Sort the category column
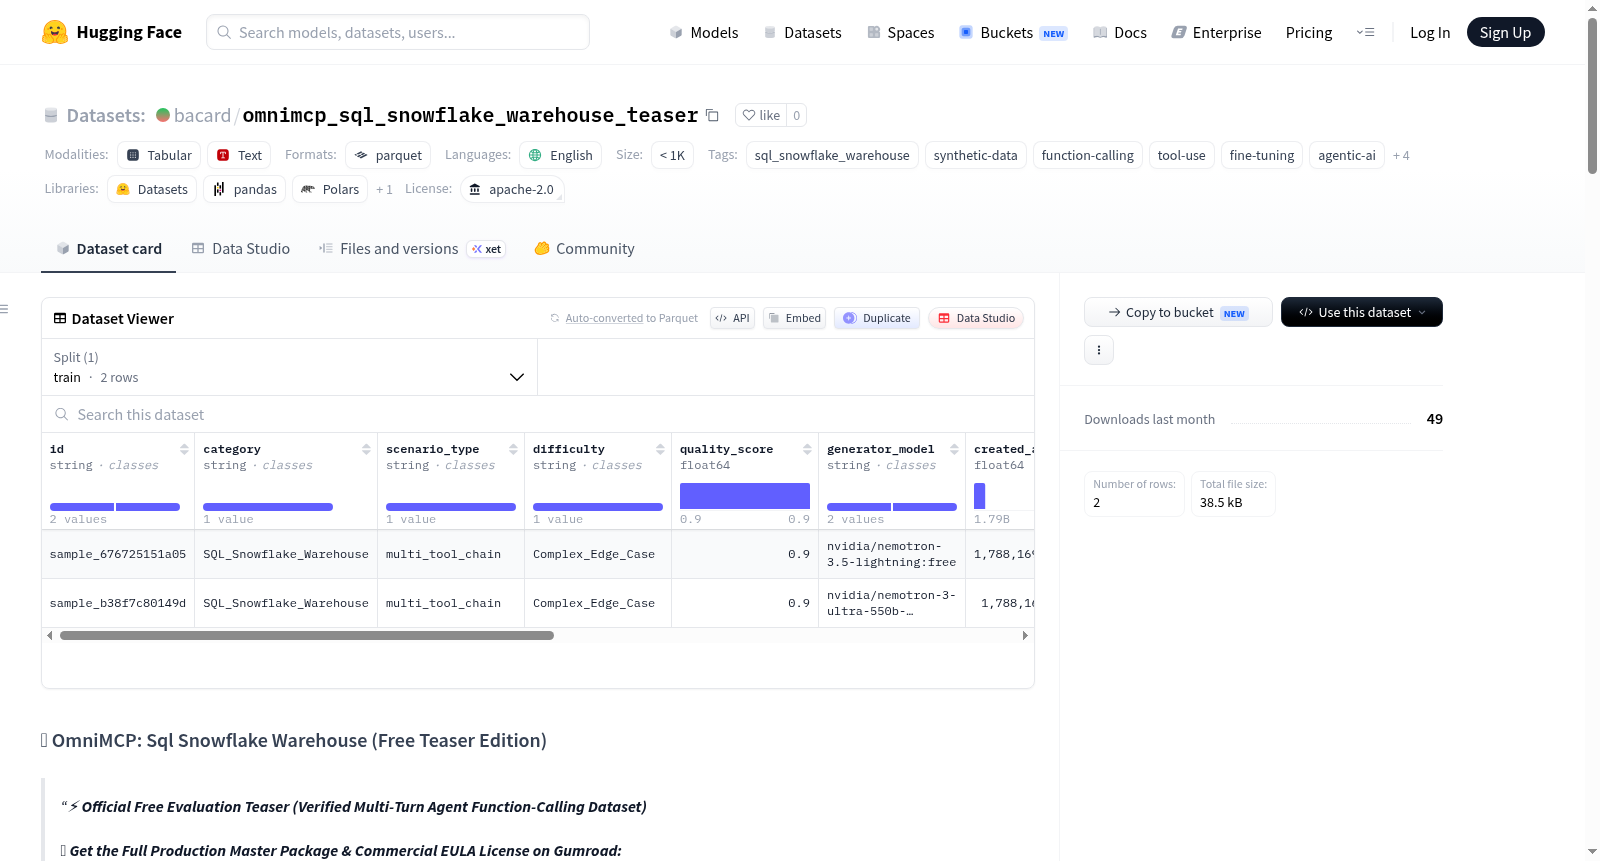The image size is (1600, 861). tap(366, 449)
